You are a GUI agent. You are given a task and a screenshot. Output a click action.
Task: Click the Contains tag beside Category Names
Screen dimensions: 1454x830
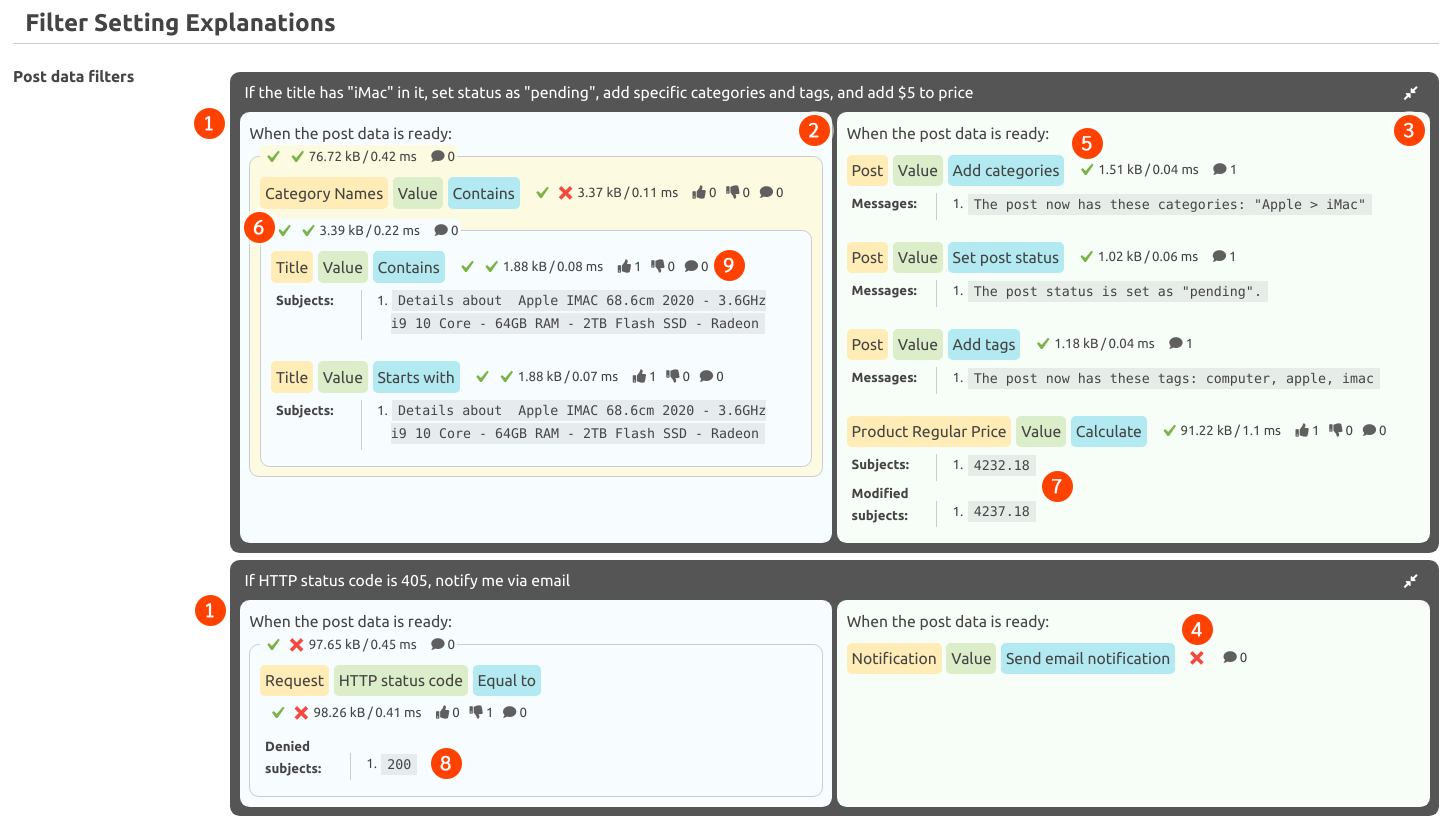pos(484,194)
